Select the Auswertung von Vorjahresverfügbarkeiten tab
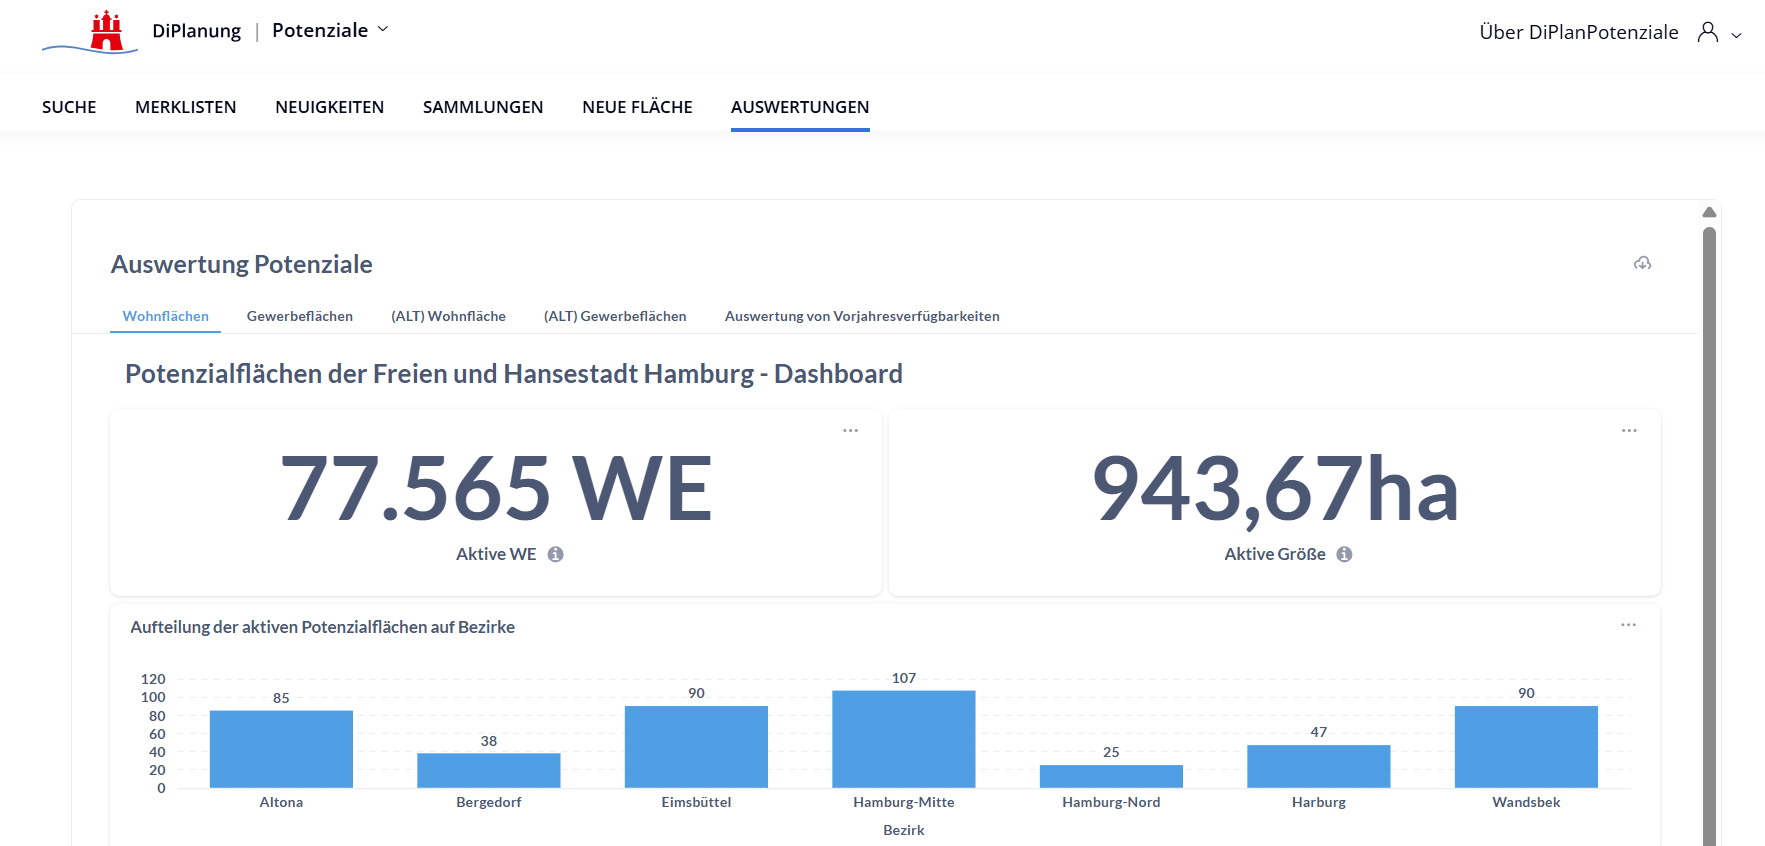 [861, 316]
